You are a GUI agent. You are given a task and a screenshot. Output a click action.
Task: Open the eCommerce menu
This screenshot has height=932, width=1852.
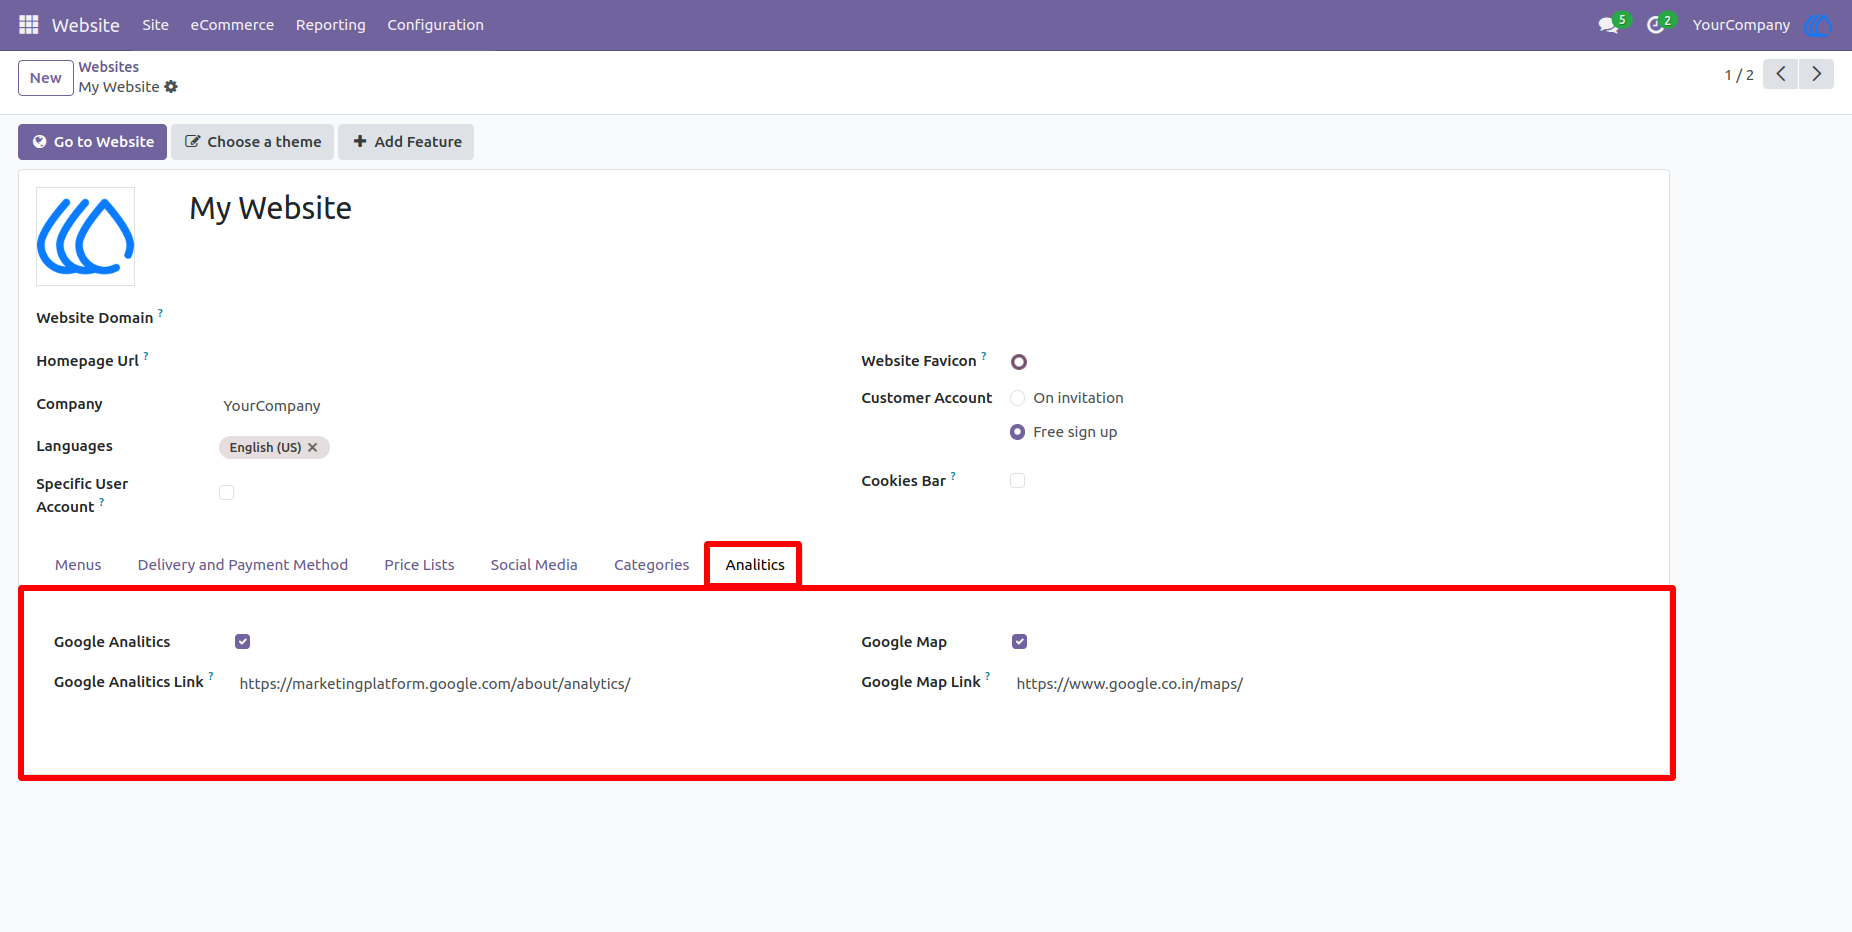[x=232, y=25]
